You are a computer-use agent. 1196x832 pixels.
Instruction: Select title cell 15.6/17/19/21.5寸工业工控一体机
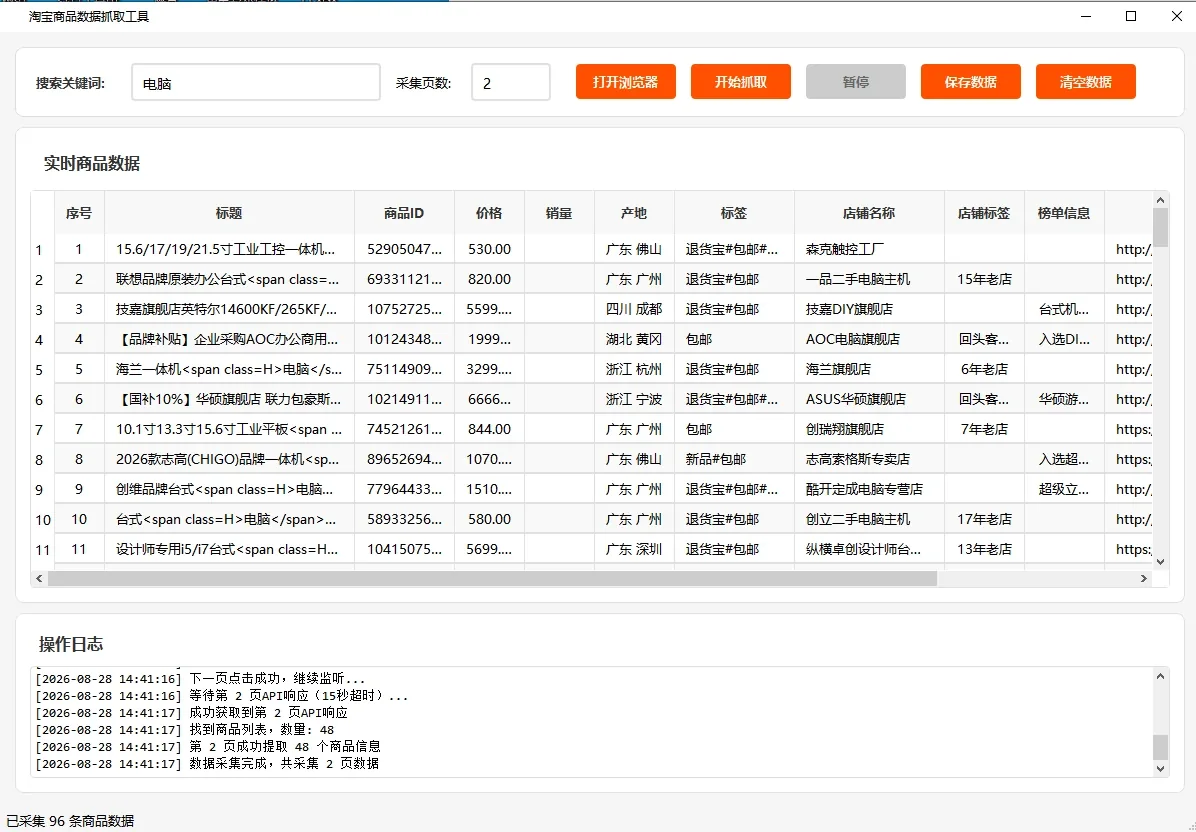[230, 249]
